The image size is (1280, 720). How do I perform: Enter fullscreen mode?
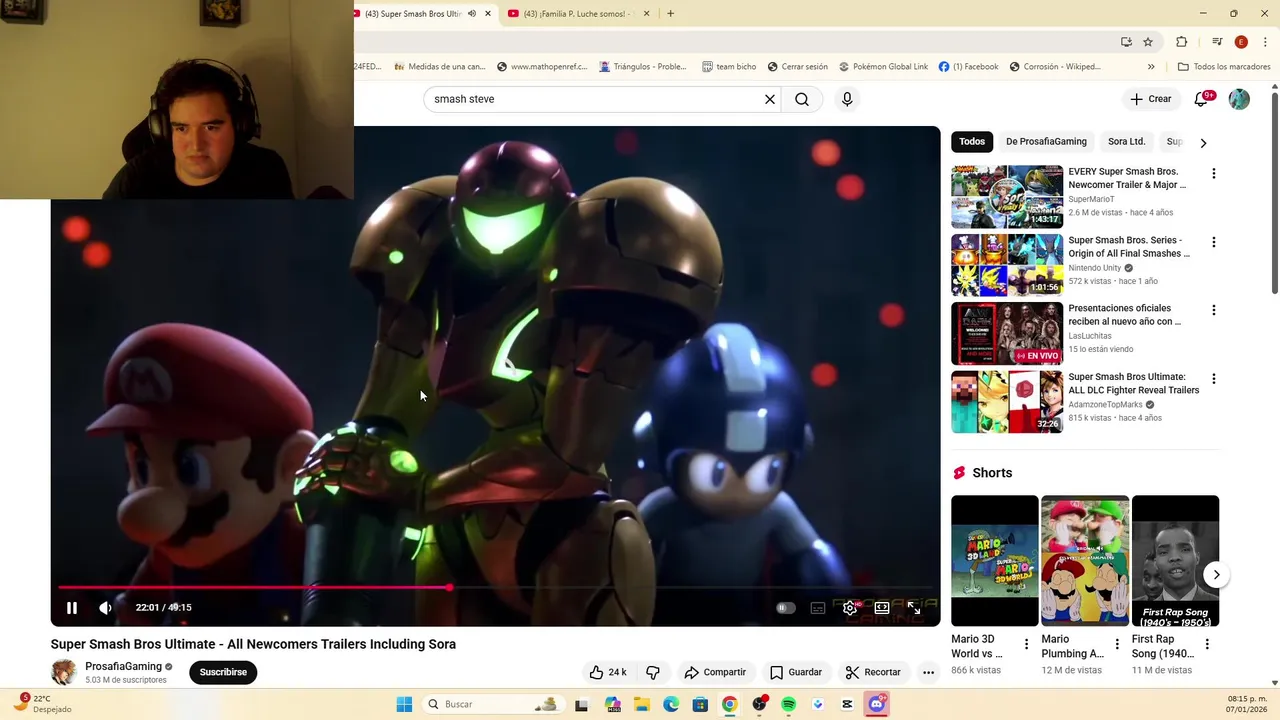coord(914,608)
